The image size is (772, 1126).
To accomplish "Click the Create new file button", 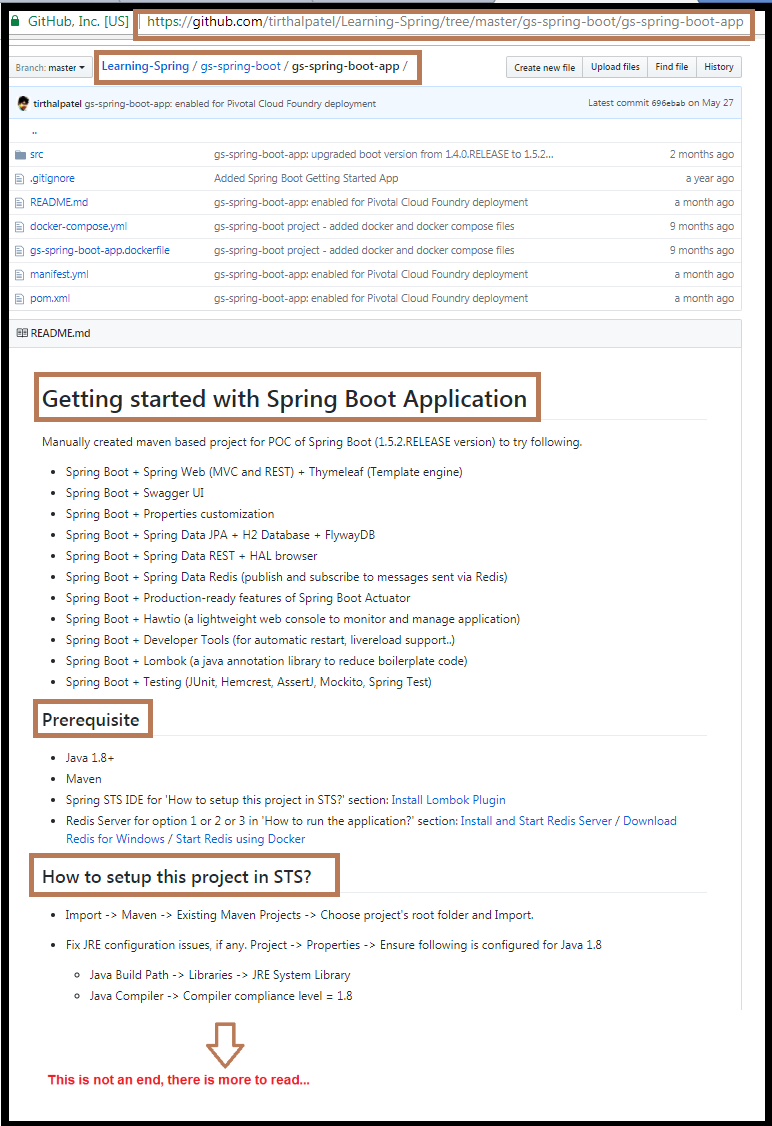I will point(543,67).
